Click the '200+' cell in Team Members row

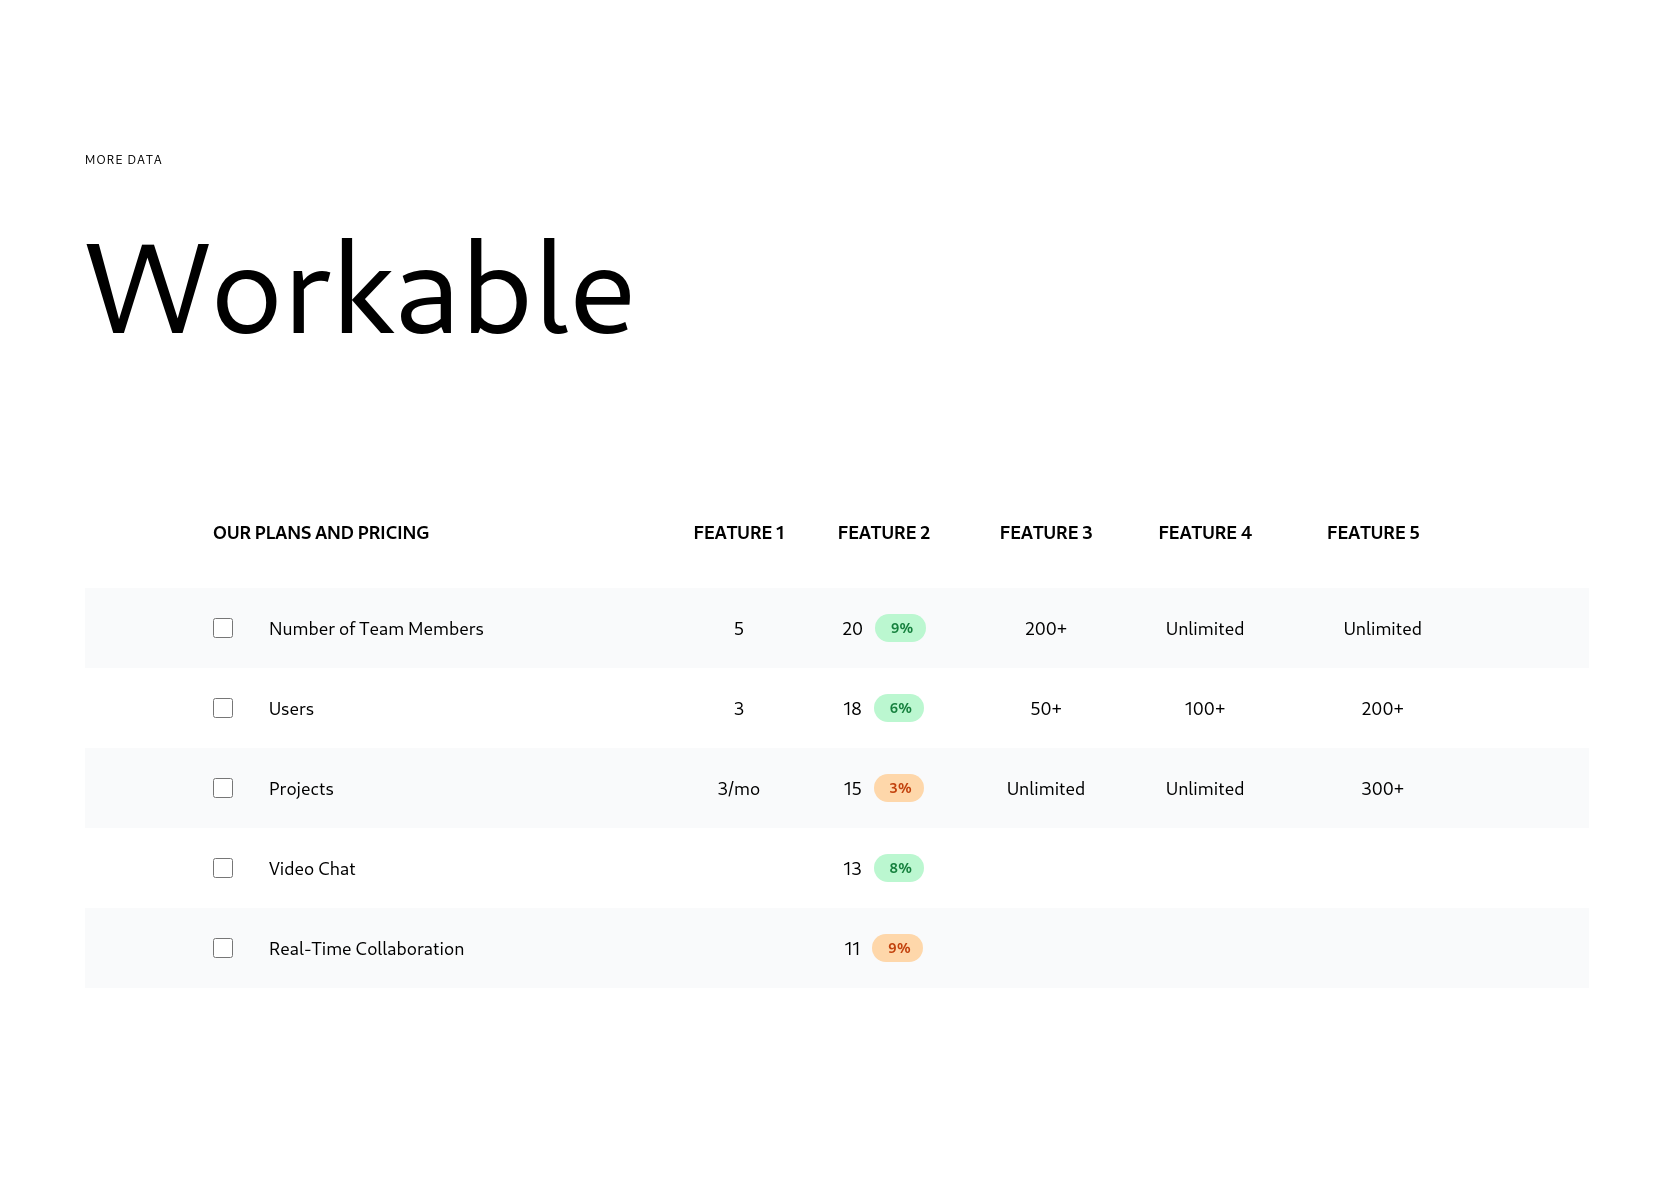(x=1046, y=629)
